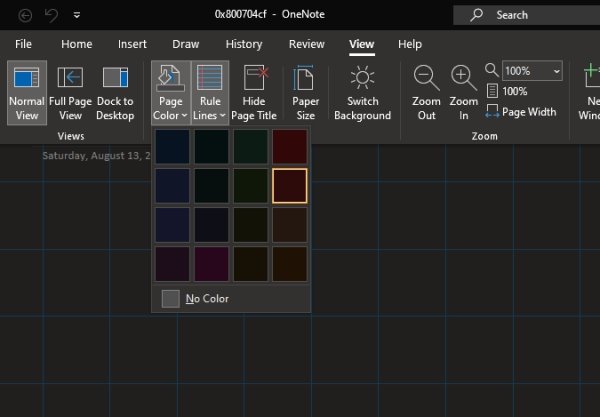Click Hide Page Title icon

254,79
